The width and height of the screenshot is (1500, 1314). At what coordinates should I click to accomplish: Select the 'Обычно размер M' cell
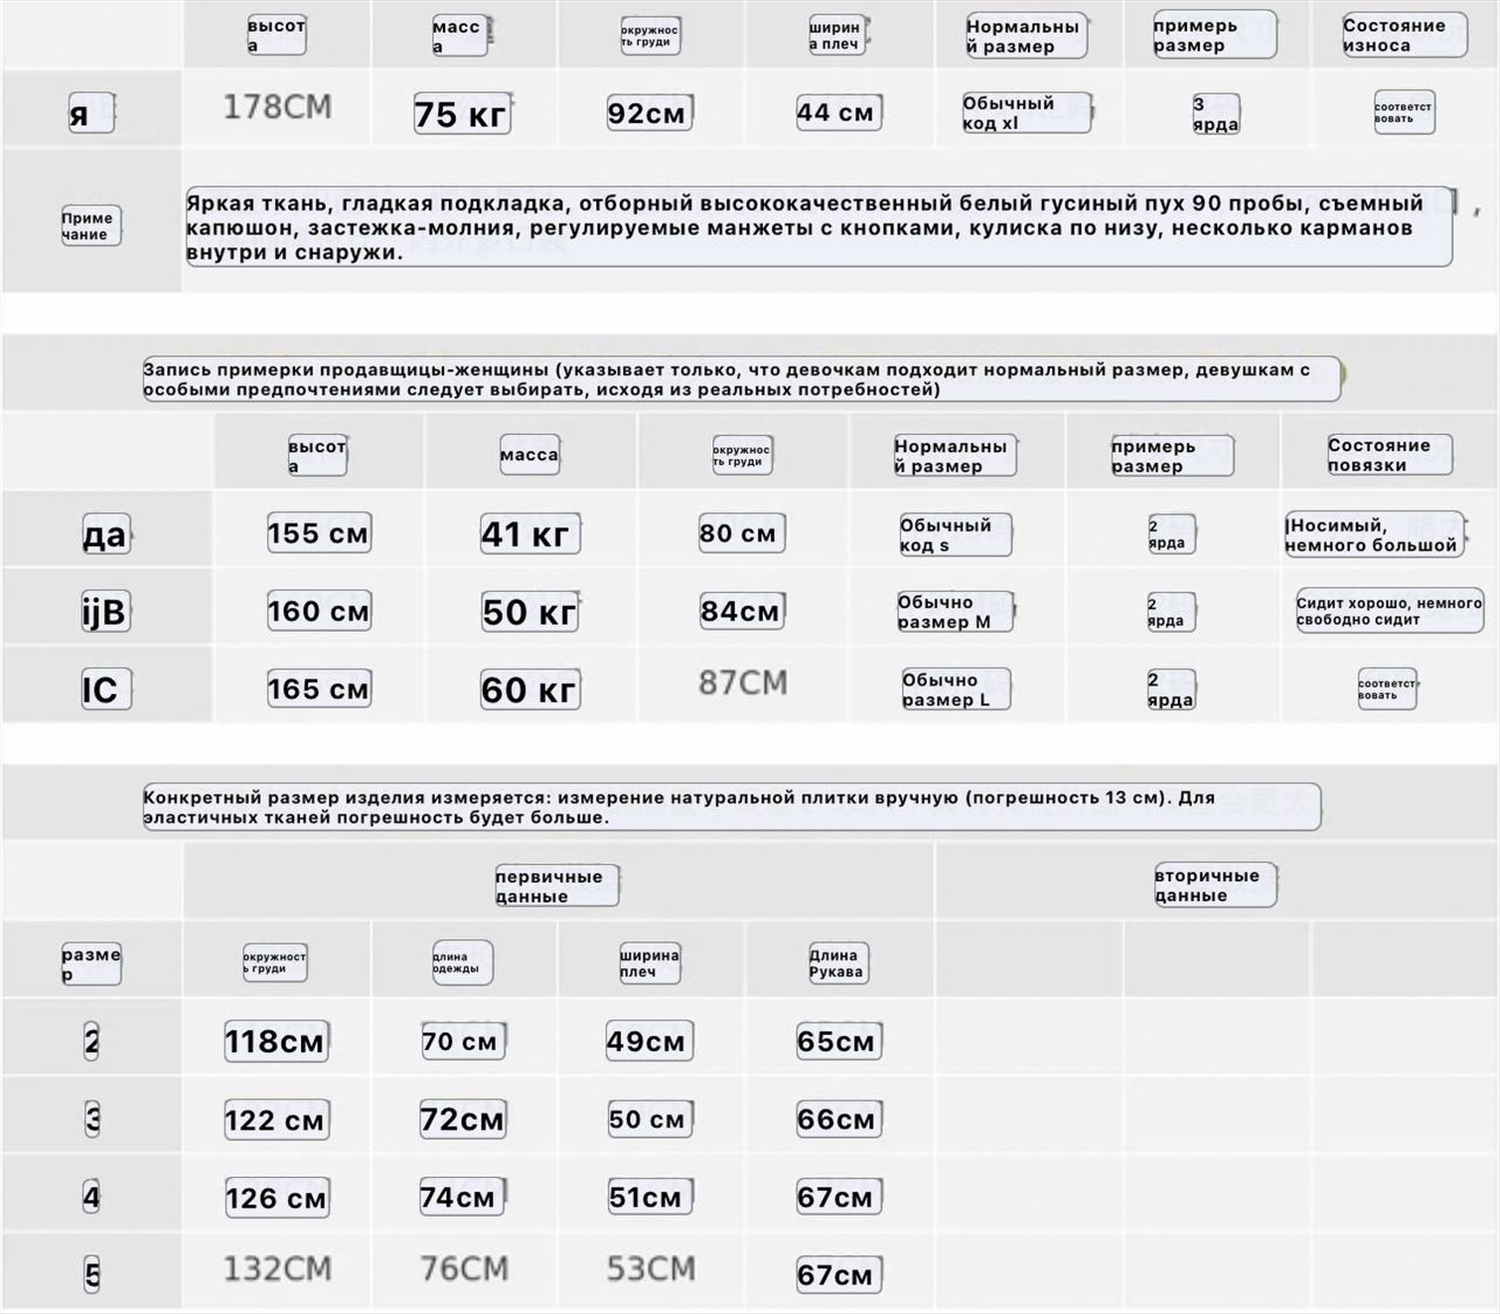955,612
